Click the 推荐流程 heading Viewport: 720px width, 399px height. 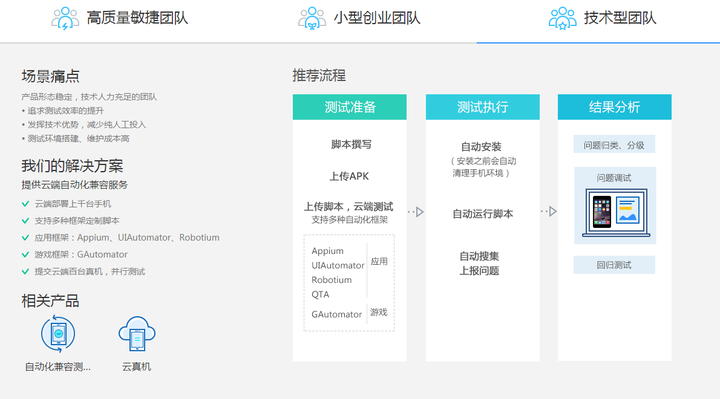pyautogui.click(x=319, y=75)
